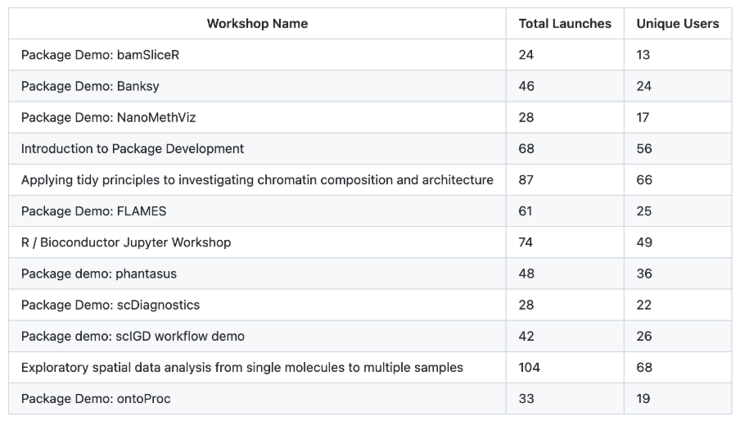
Task: Select Introduction to Package Development row name
Action: (x=132, y=149)
